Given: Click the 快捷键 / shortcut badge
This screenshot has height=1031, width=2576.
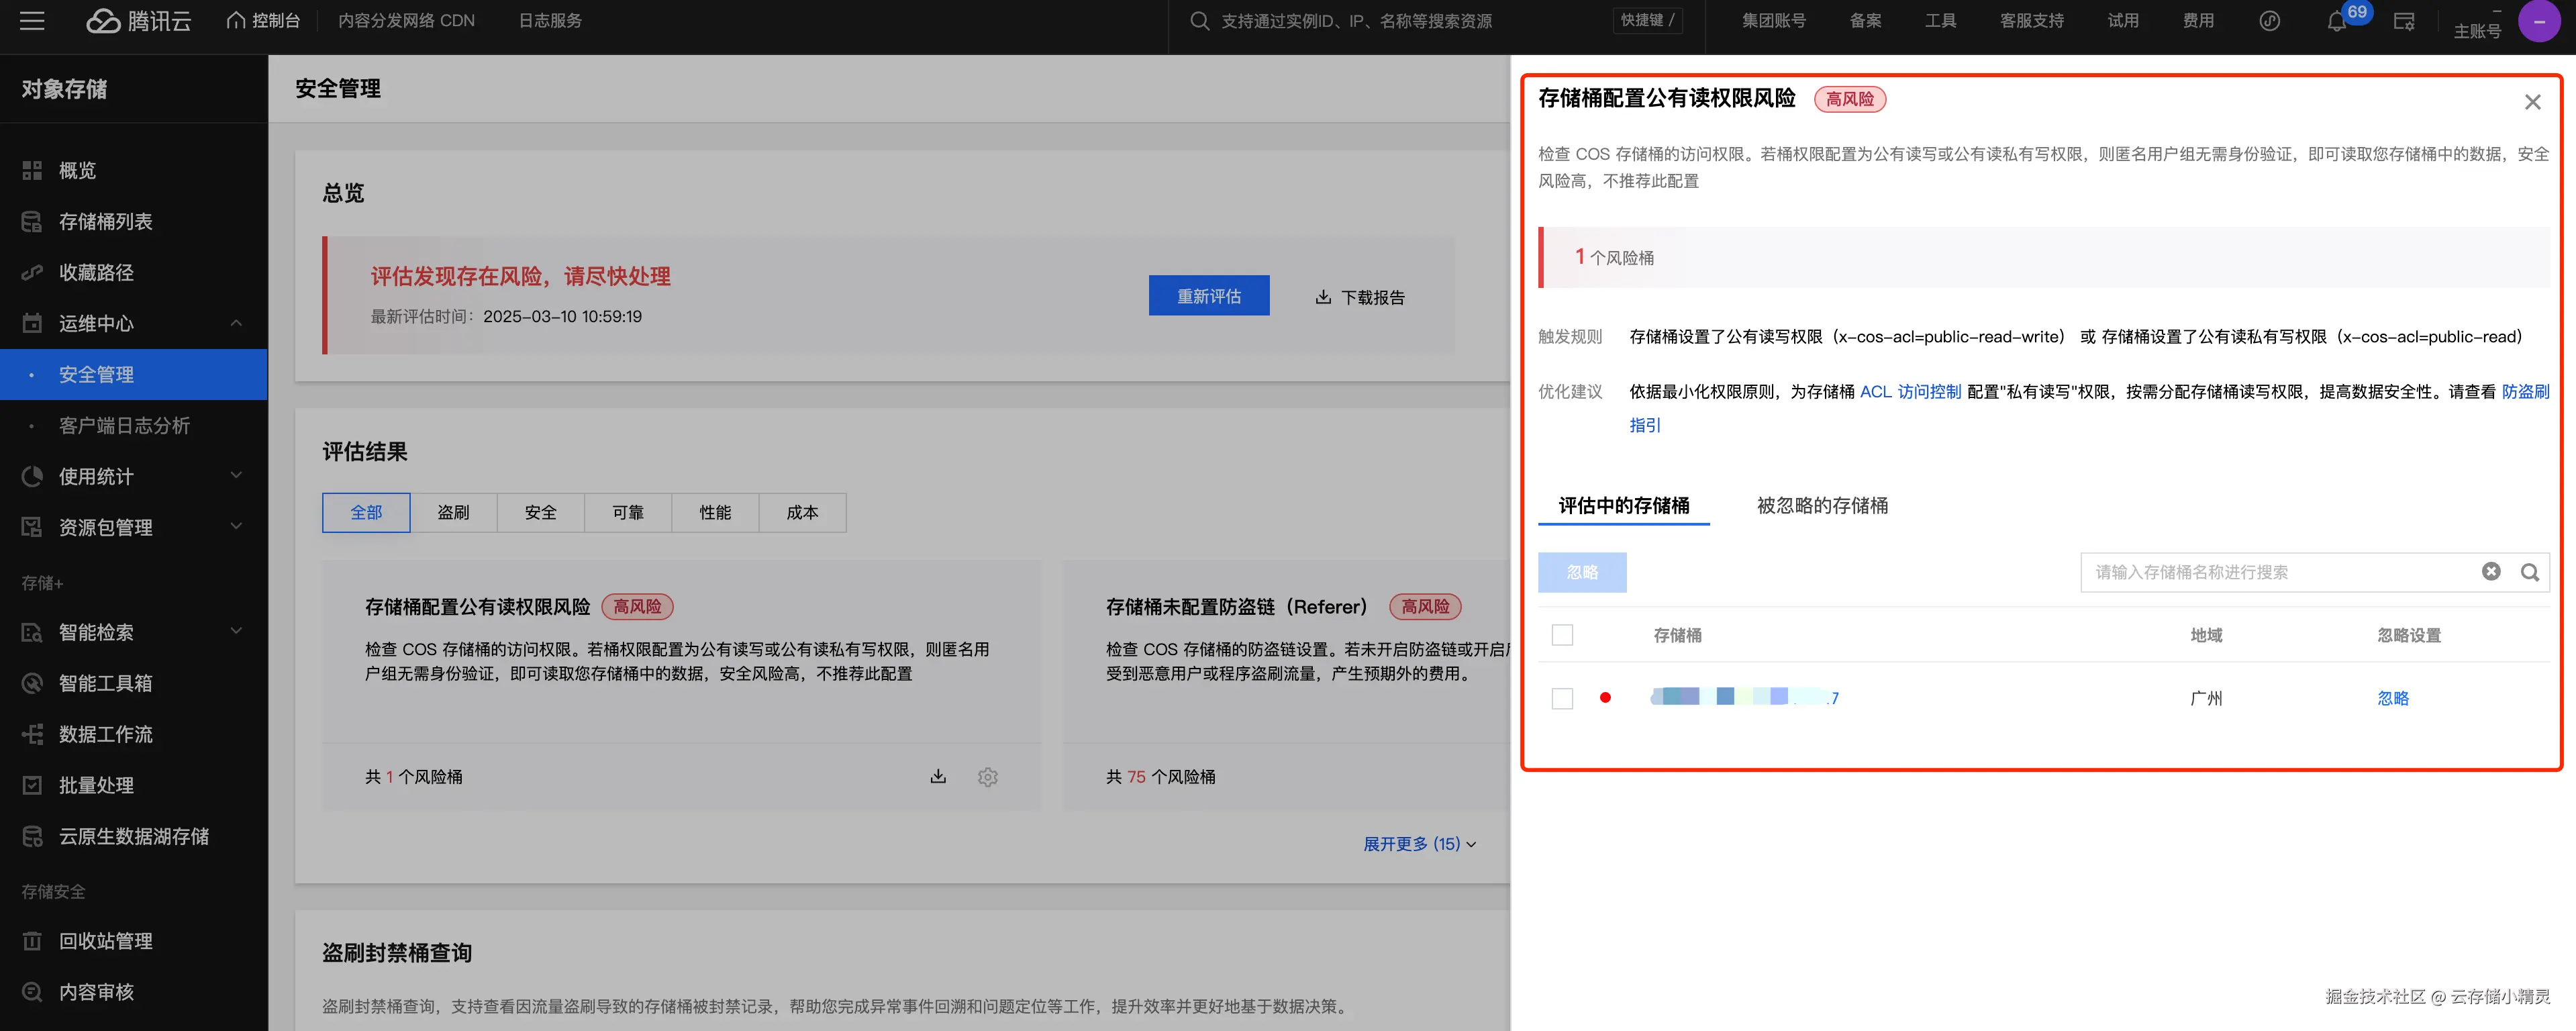Looking at the screenshot, I should [x=1647, y=21].
